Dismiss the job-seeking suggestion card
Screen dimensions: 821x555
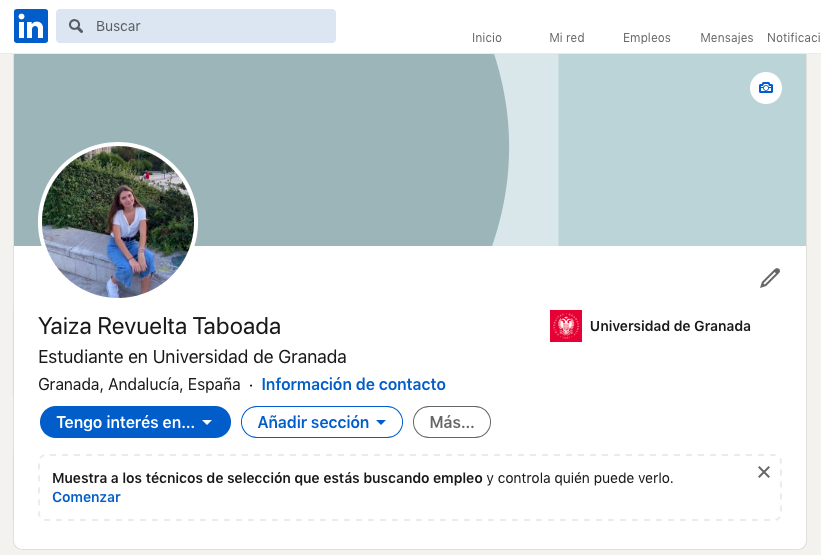pyautogui.click(x=764, y=472)
